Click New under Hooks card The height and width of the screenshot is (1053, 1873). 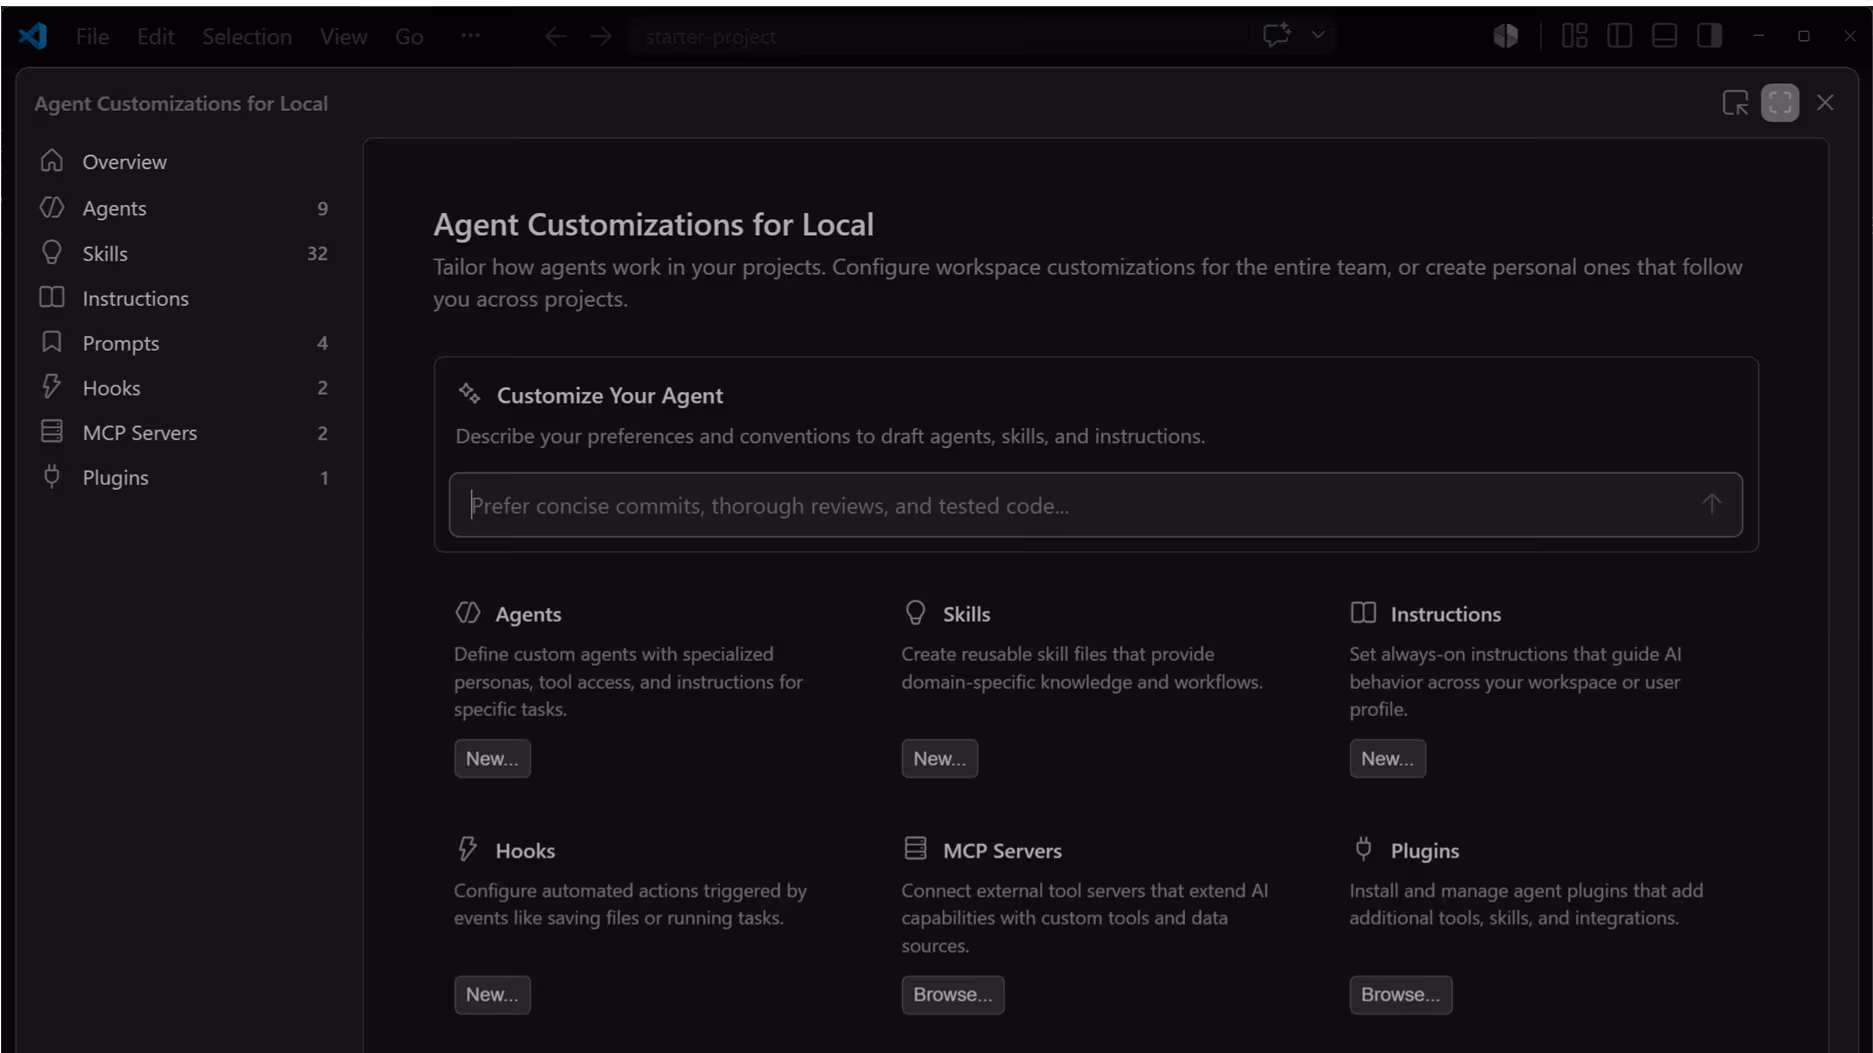point(492,994)
